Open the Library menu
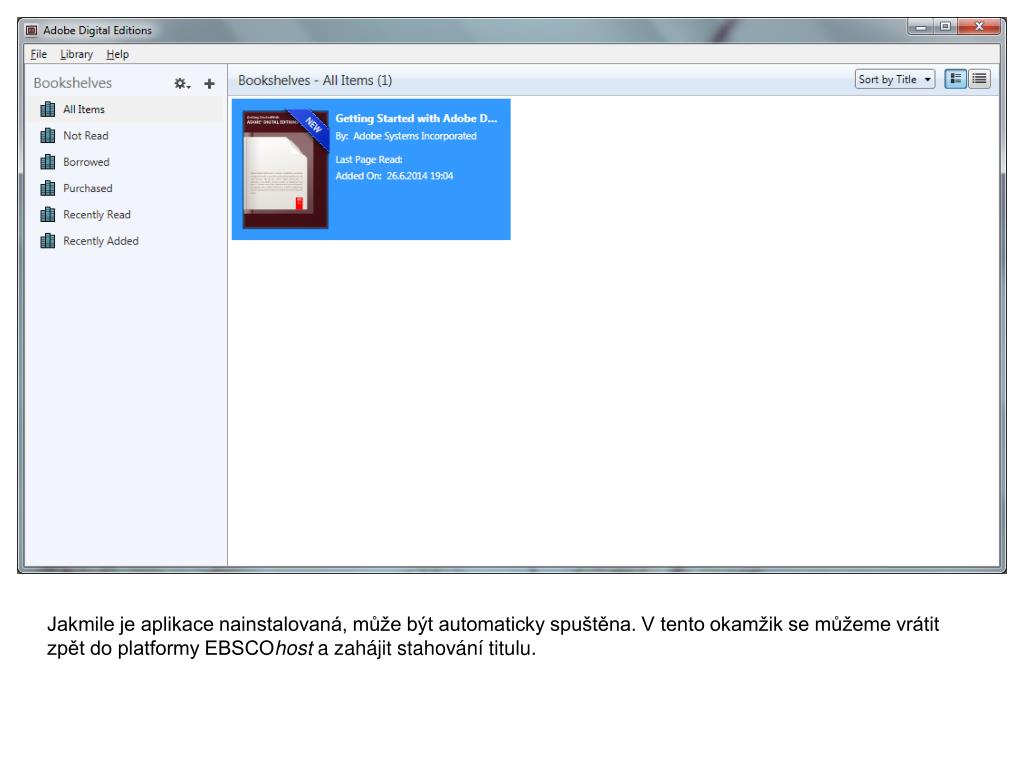Screen dimensions: 1024x768 click(76, 54)
